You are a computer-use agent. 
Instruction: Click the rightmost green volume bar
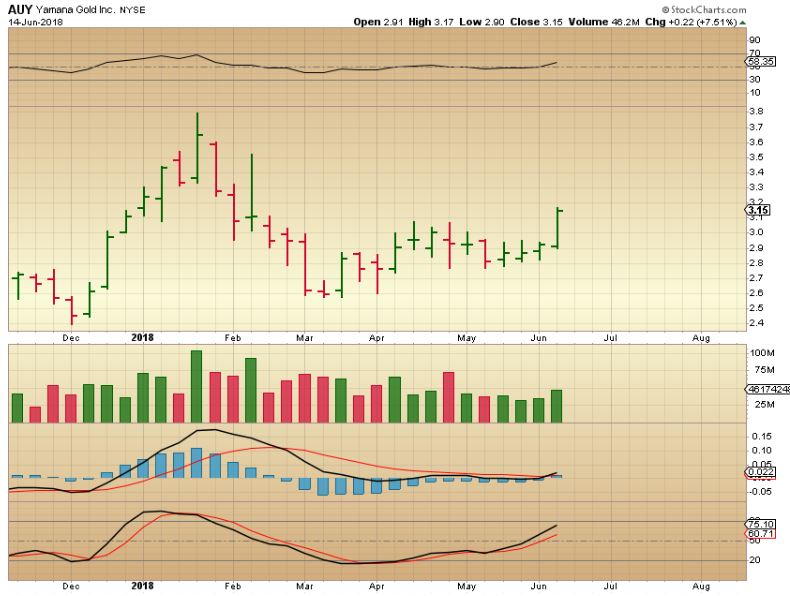[x=556, y=406]
